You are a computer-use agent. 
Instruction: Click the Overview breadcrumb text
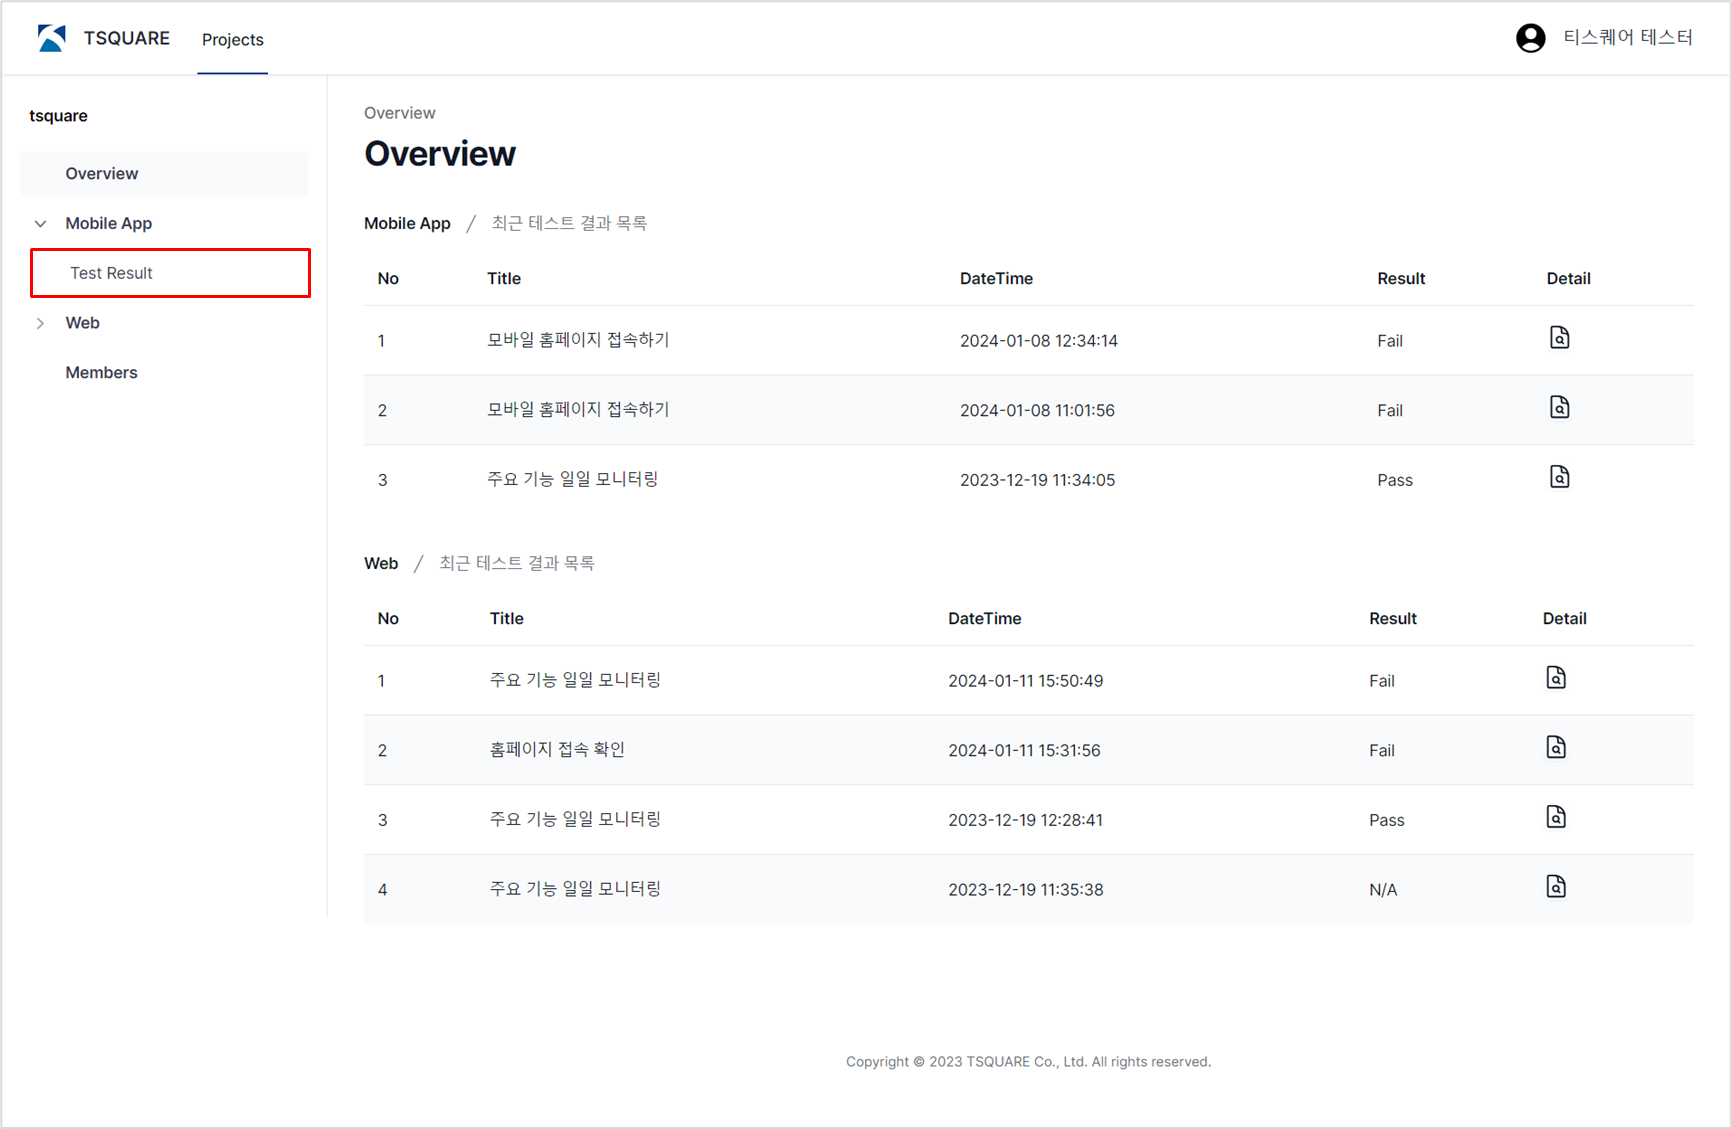(399, 113)
